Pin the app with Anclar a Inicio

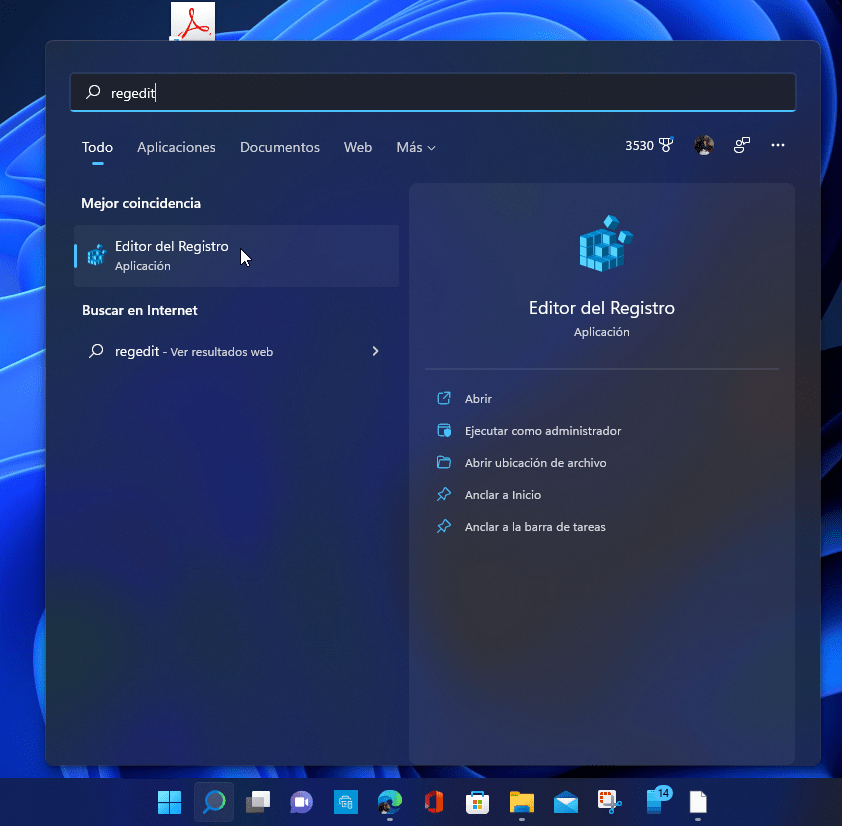(502, 495)
